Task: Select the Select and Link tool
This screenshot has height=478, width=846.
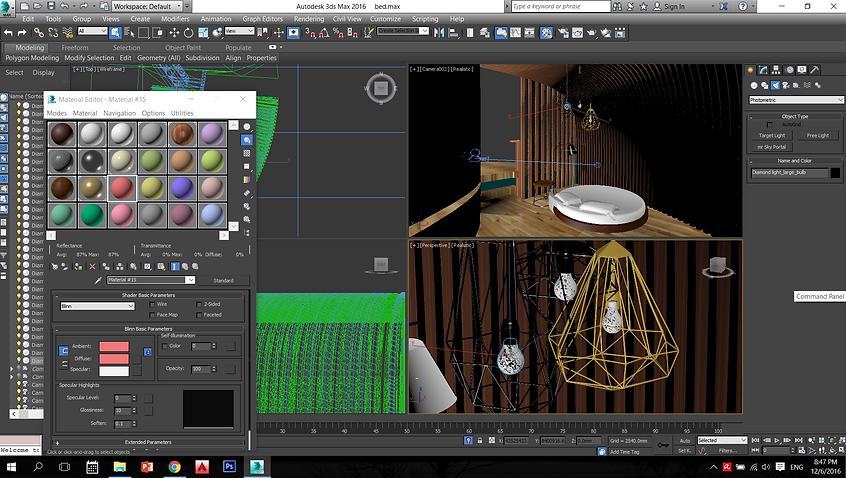Action: coord(39,33)
